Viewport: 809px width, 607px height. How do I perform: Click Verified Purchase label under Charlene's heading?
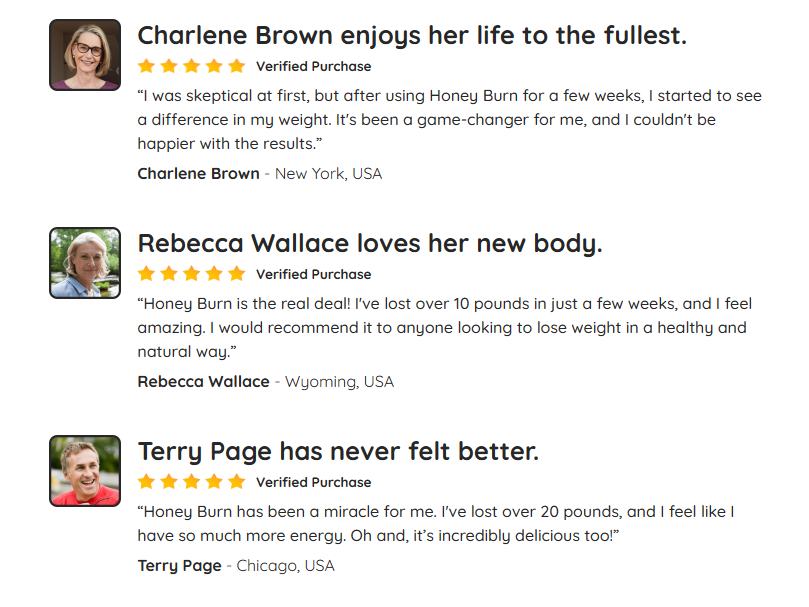click(x=314, y=67)
